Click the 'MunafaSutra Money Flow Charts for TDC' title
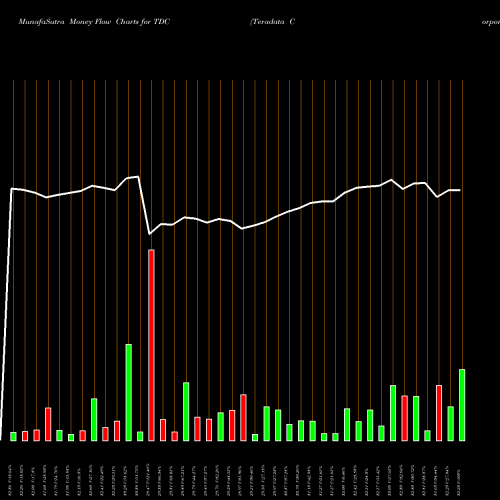 (94, 22)
